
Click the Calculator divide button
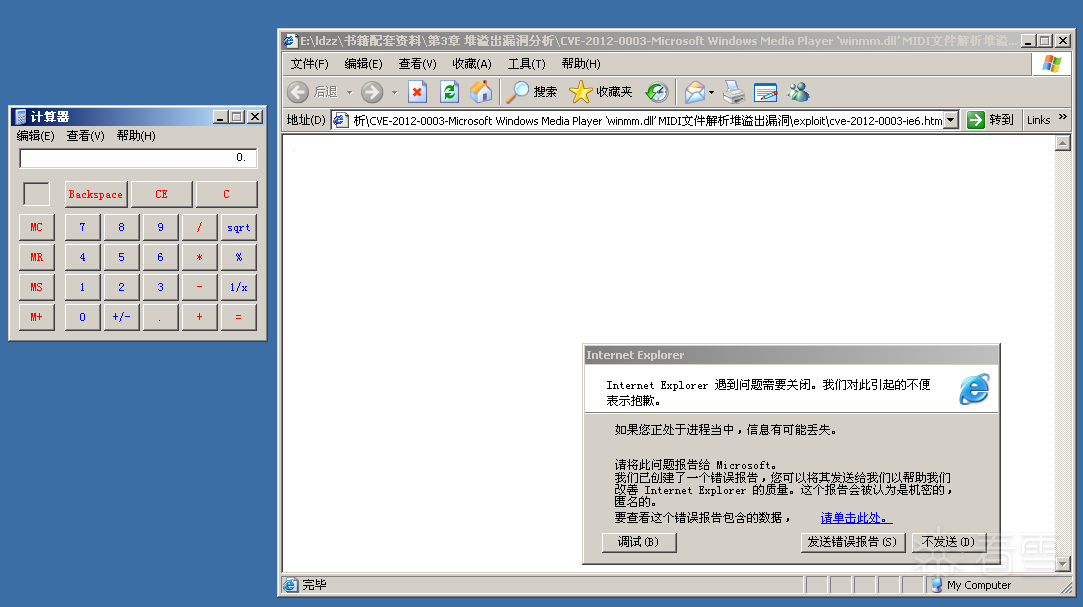199,227
